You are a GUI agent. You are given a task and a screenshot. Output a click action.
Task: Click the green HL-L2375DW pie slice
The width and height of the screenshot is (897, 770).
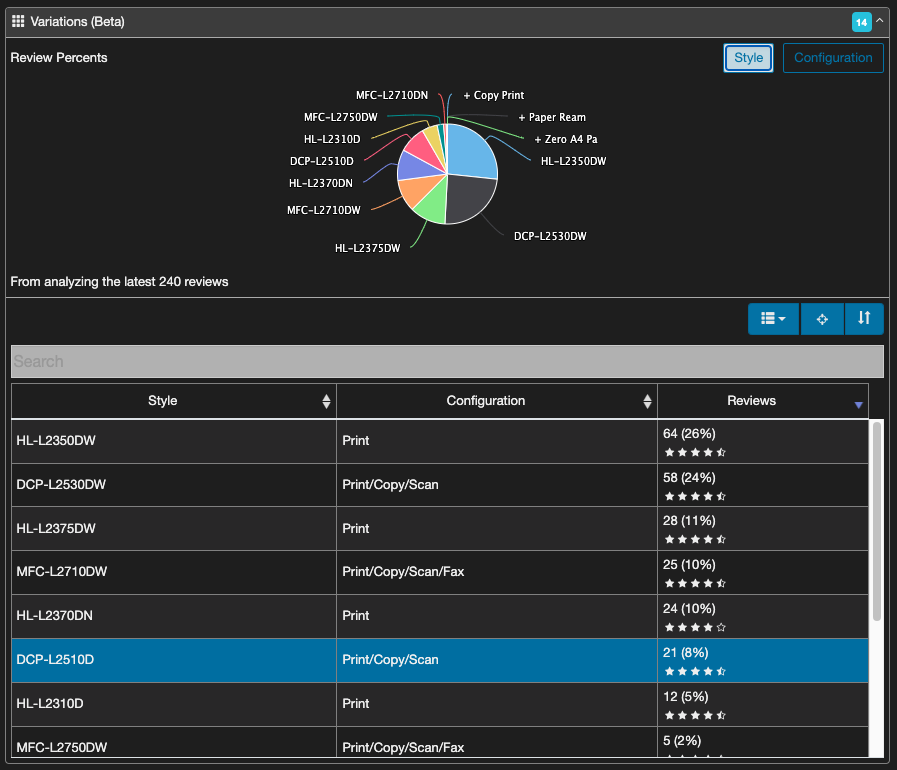[x=432, y=206]
